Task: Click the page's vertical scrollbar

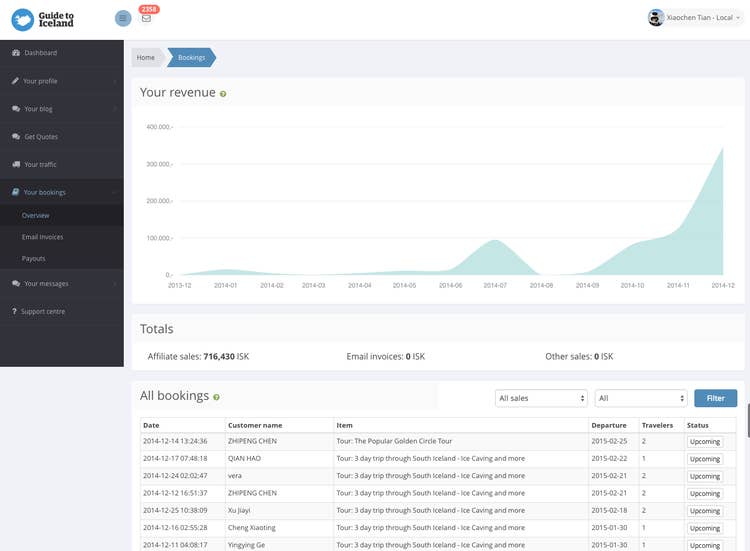Action: click(747, 420)
